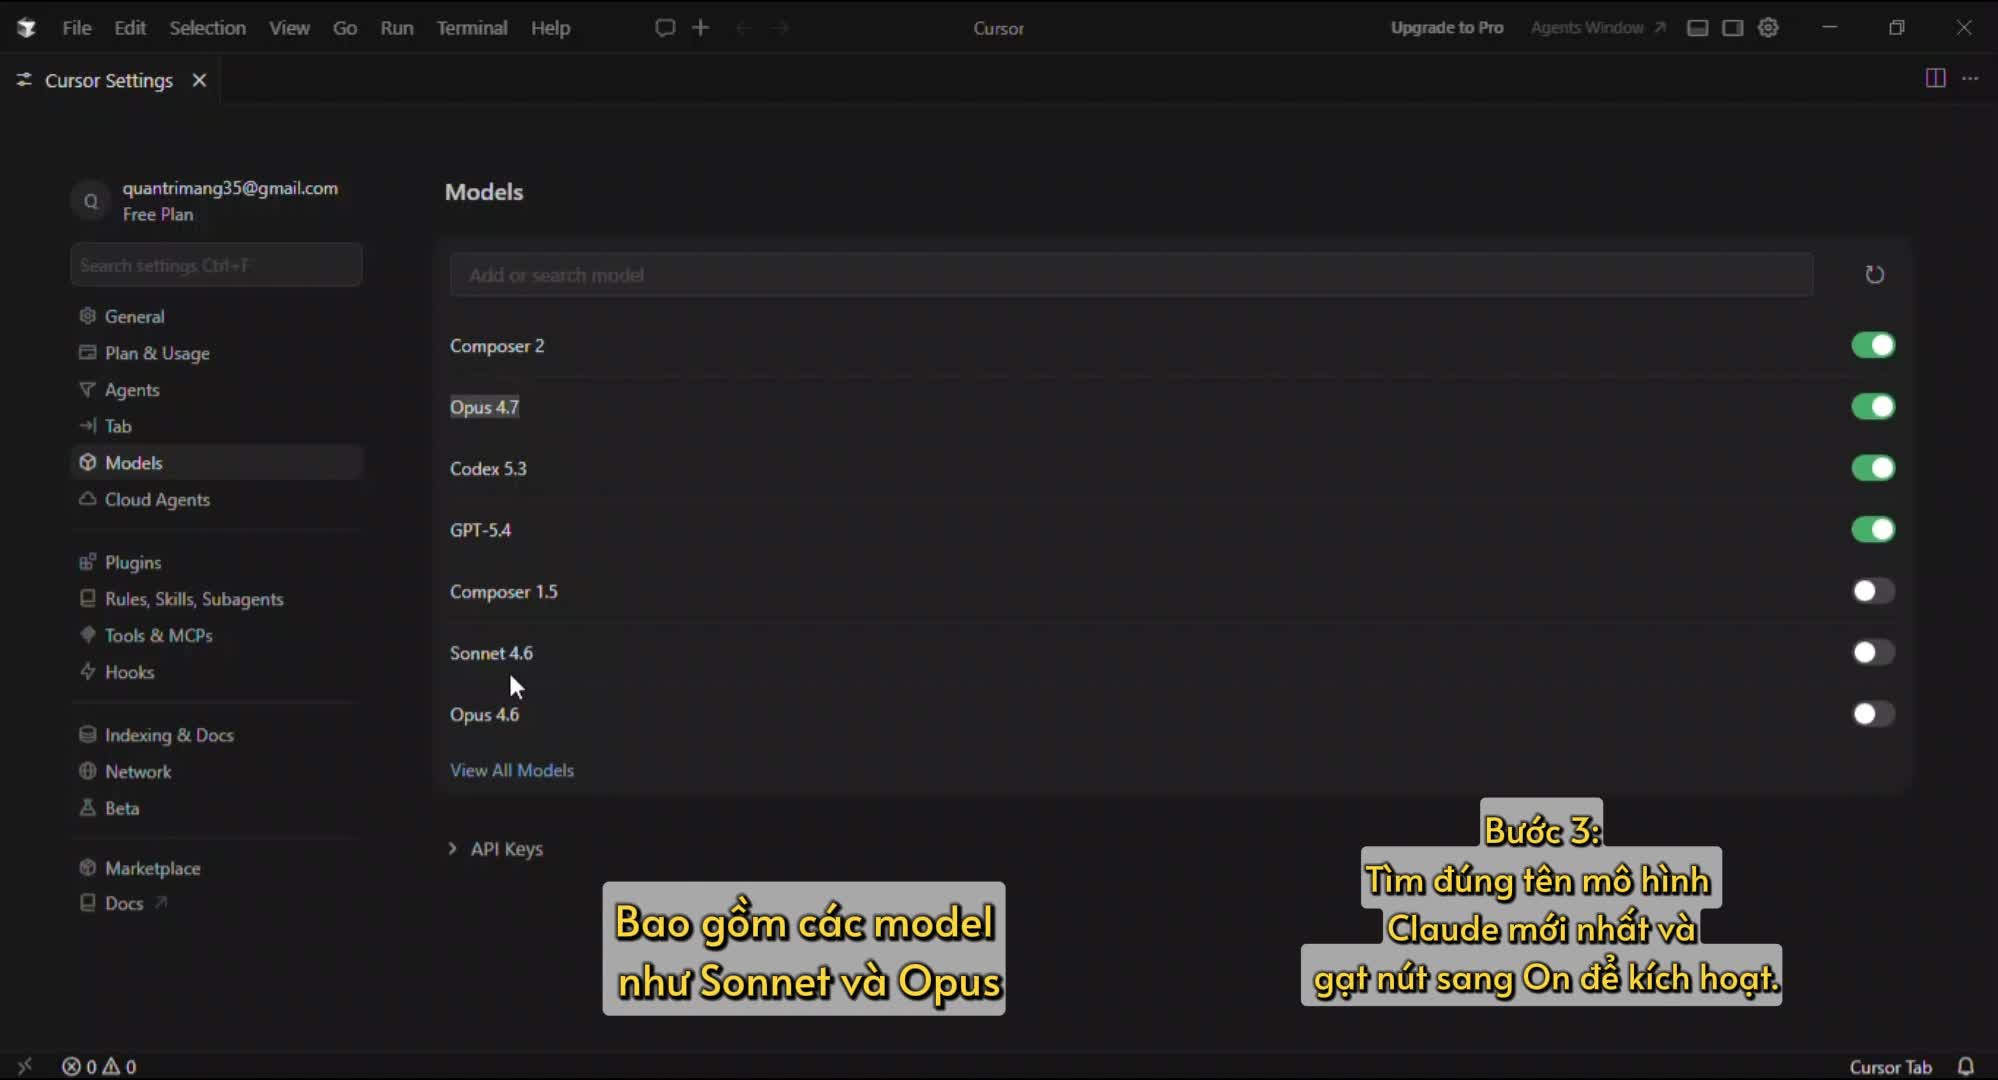Click the account avatar icon
This screenshot has width=1998, height=1080.
click(x=90, y=201)
